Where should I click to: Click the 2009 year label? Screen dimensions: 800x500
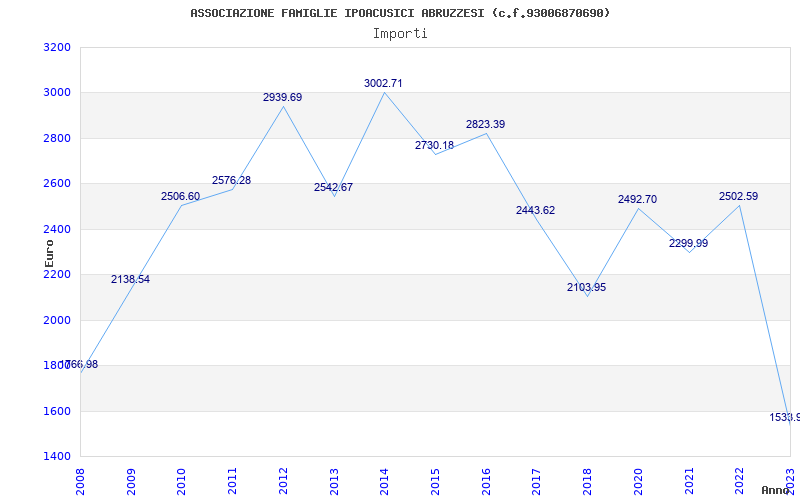coord(131,482)
